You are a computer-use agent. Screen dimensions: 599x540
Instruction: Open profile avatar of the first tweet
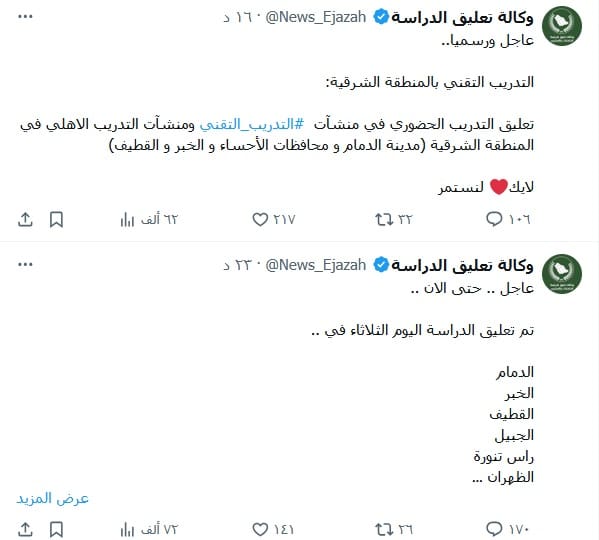pos(562,26)
